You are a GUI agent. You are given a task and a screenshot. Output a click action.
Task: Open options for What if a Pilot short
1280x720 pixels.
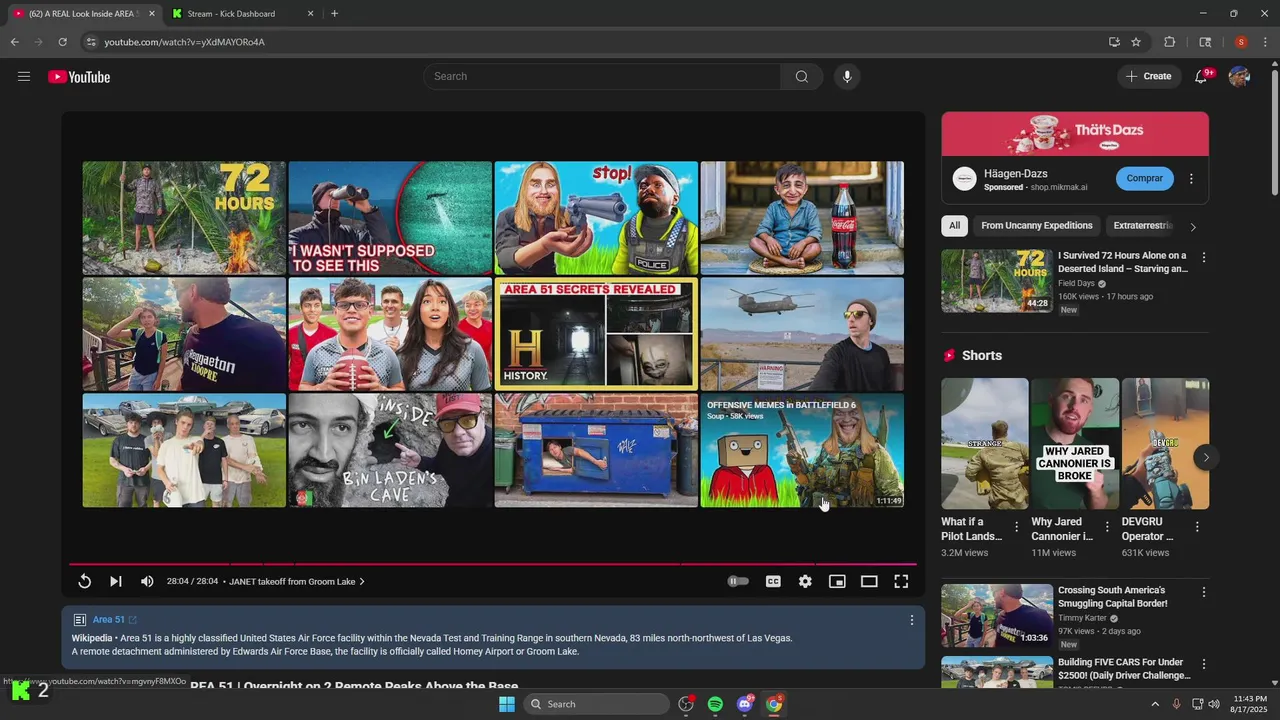point(1017,527)
